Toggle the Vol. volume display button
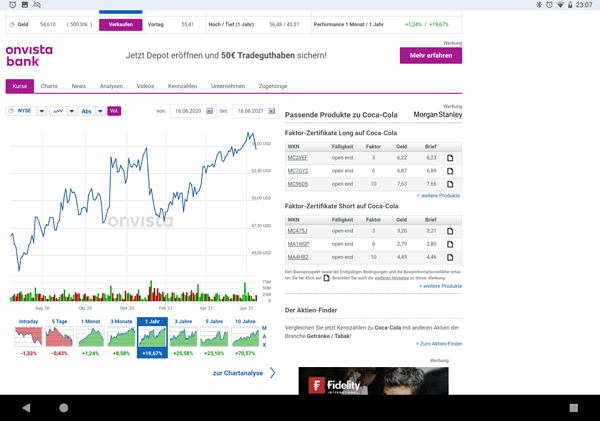This screenshot has width=600, height=421. pyautogui.click(x=114, y=111)
